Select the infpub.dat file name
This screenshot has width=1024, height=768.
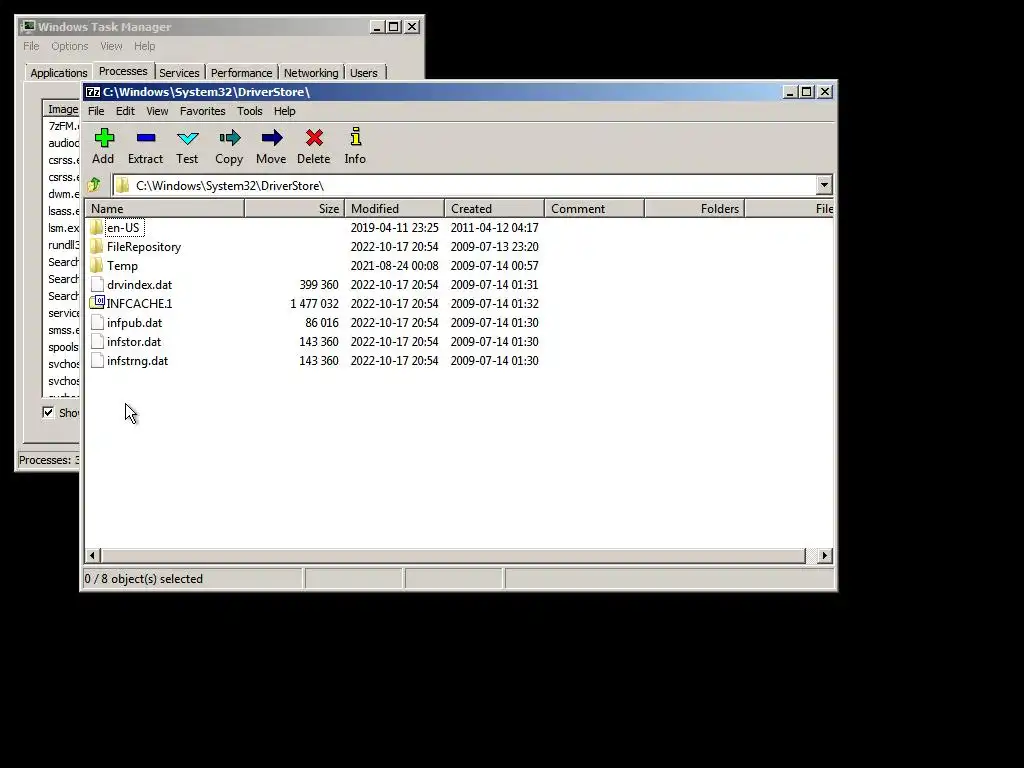[x=135, y=323]
